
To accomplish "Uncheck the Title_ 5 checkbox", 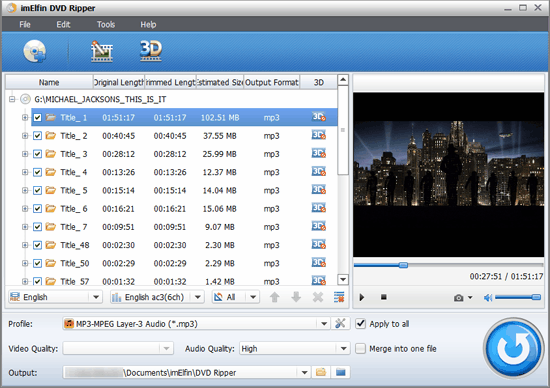I will (x=38, y=190).
